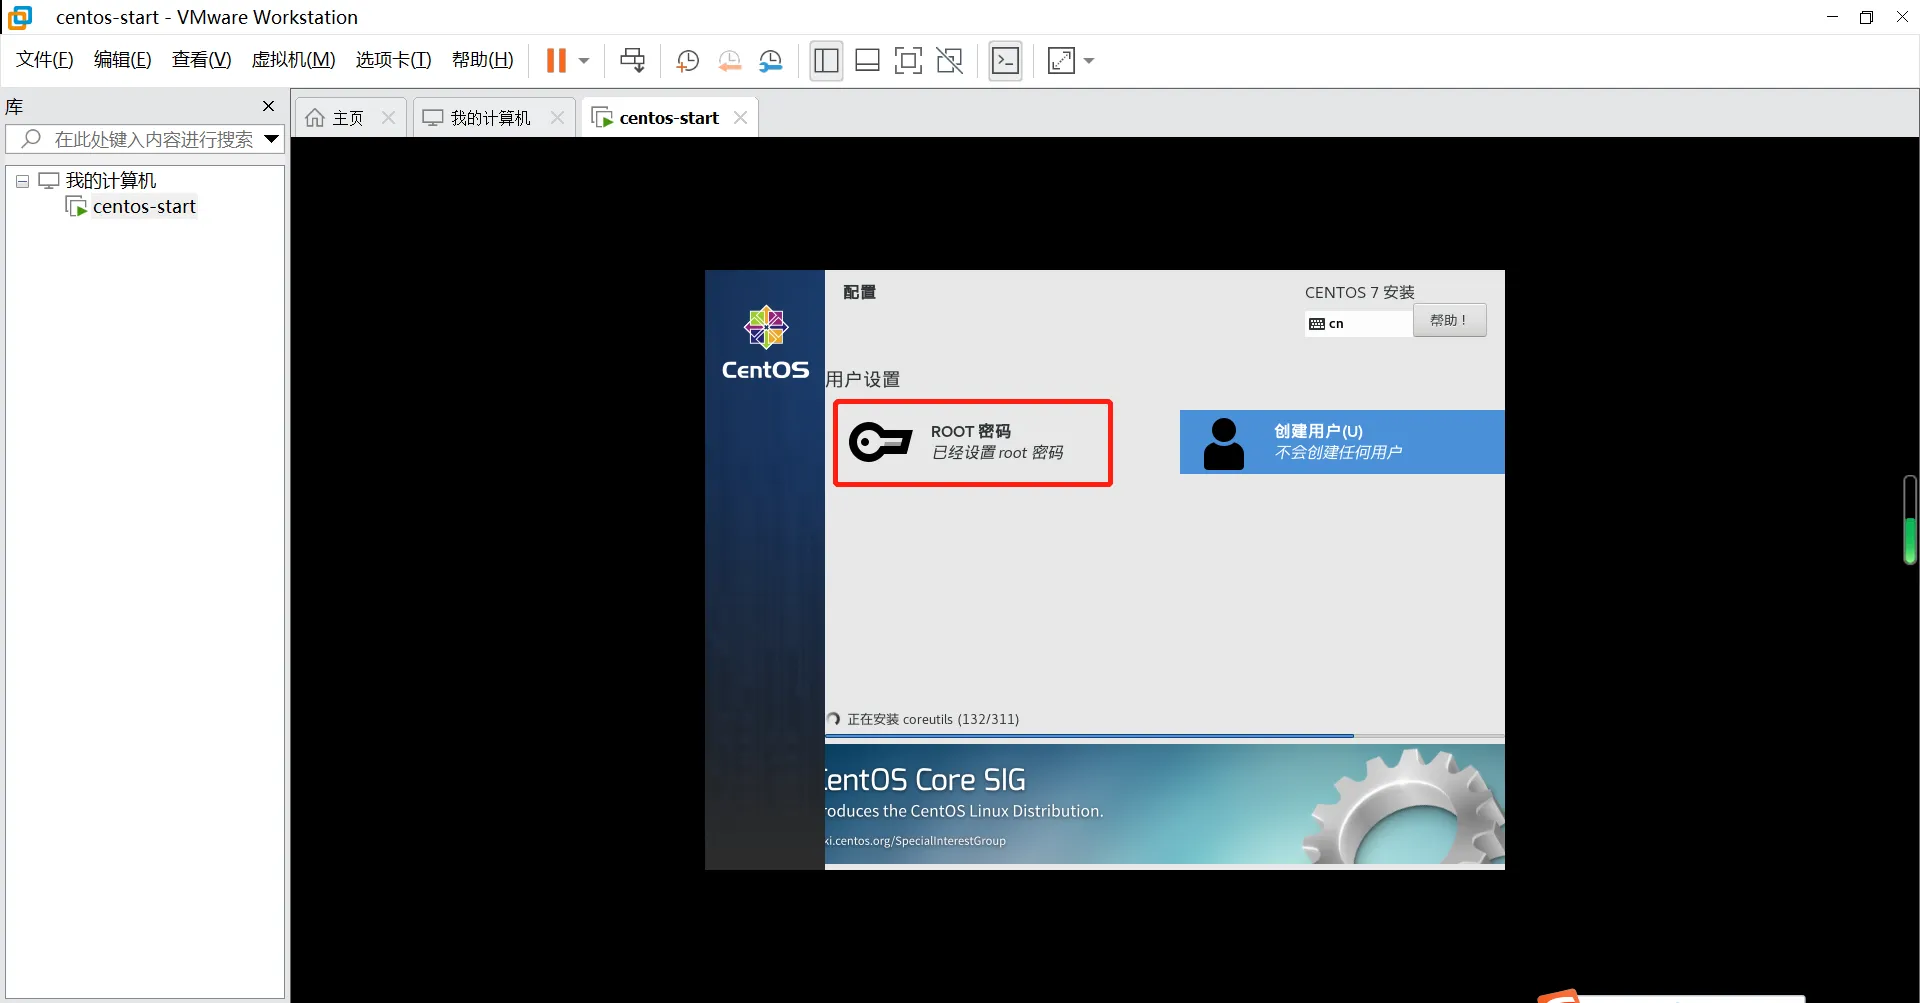The height and width of the screenshot is (1003, 1920).
Task: Close the centos-start tab
Action: pyautogui.click(x=740, y=118)
